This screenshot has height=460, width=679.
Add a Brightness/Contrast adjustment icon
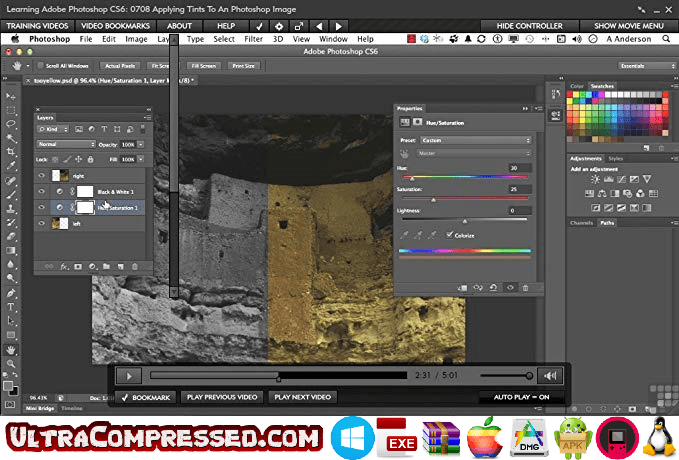(x=595, y=179)
